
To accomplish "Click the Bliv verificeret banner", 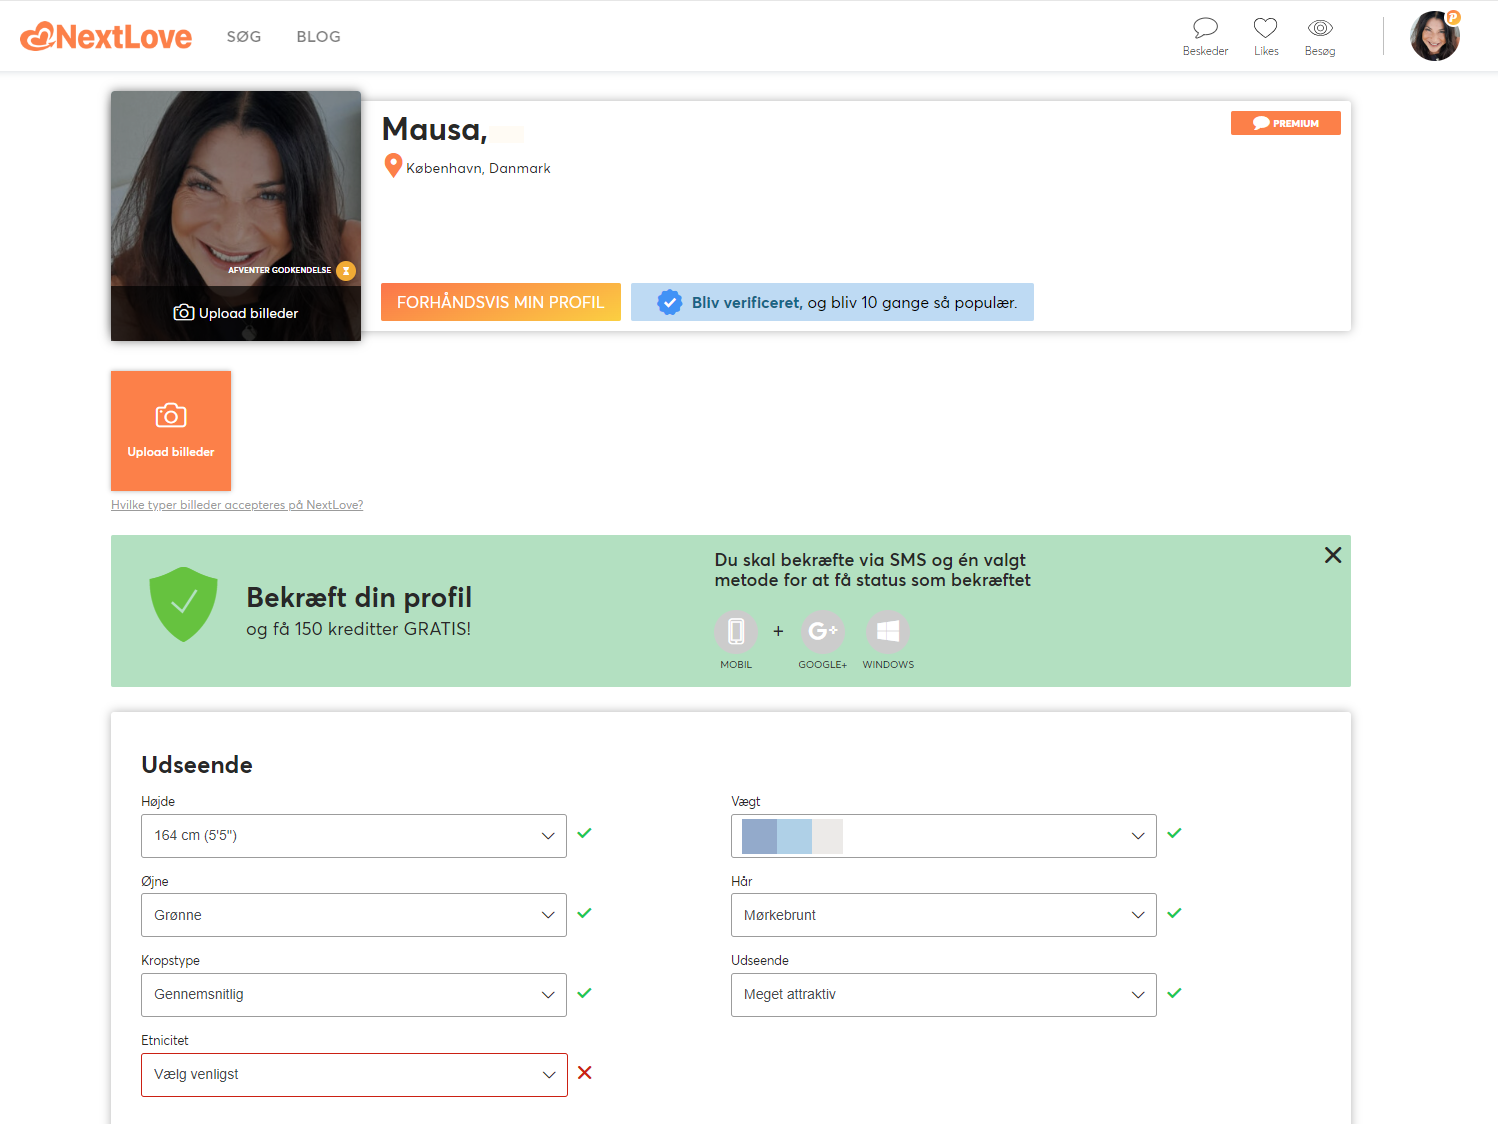I will (x=832, y=302).
